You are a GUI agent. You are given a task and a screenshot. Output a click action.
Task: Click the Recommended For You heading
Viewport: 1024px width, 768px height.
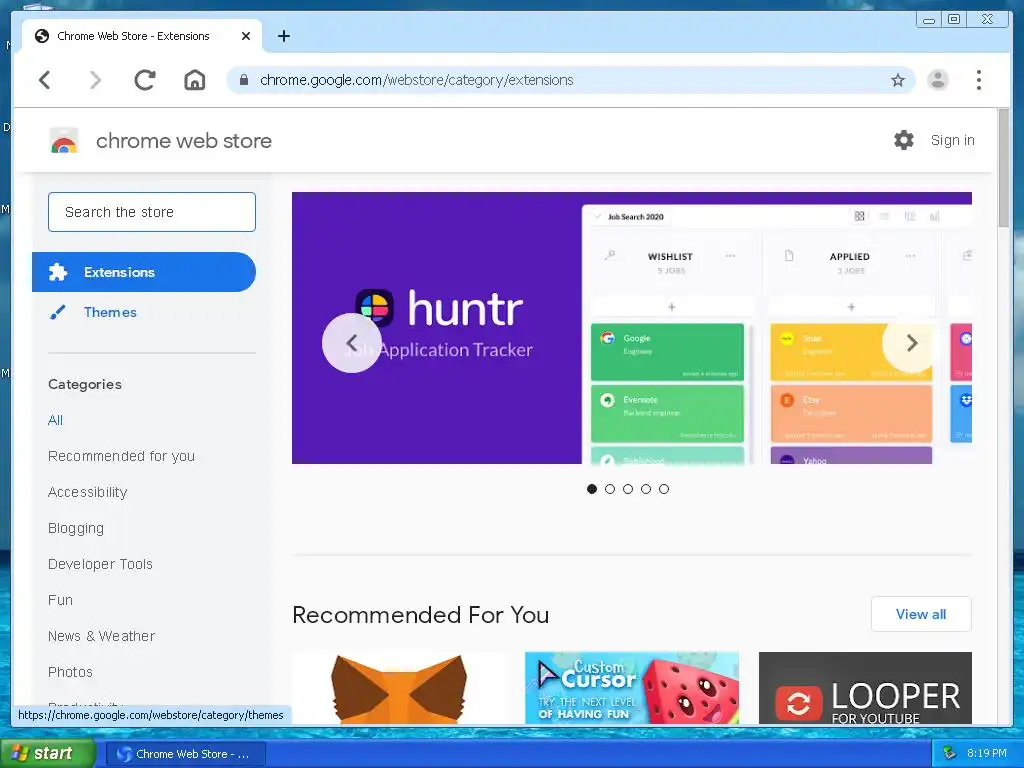tap(421, 615)
